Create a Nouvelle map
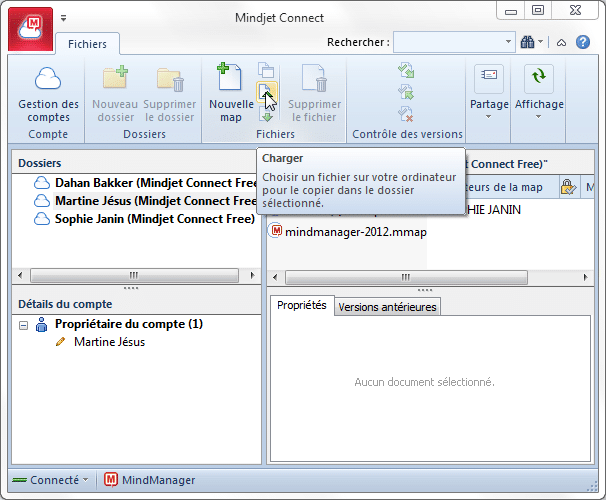 231,93
